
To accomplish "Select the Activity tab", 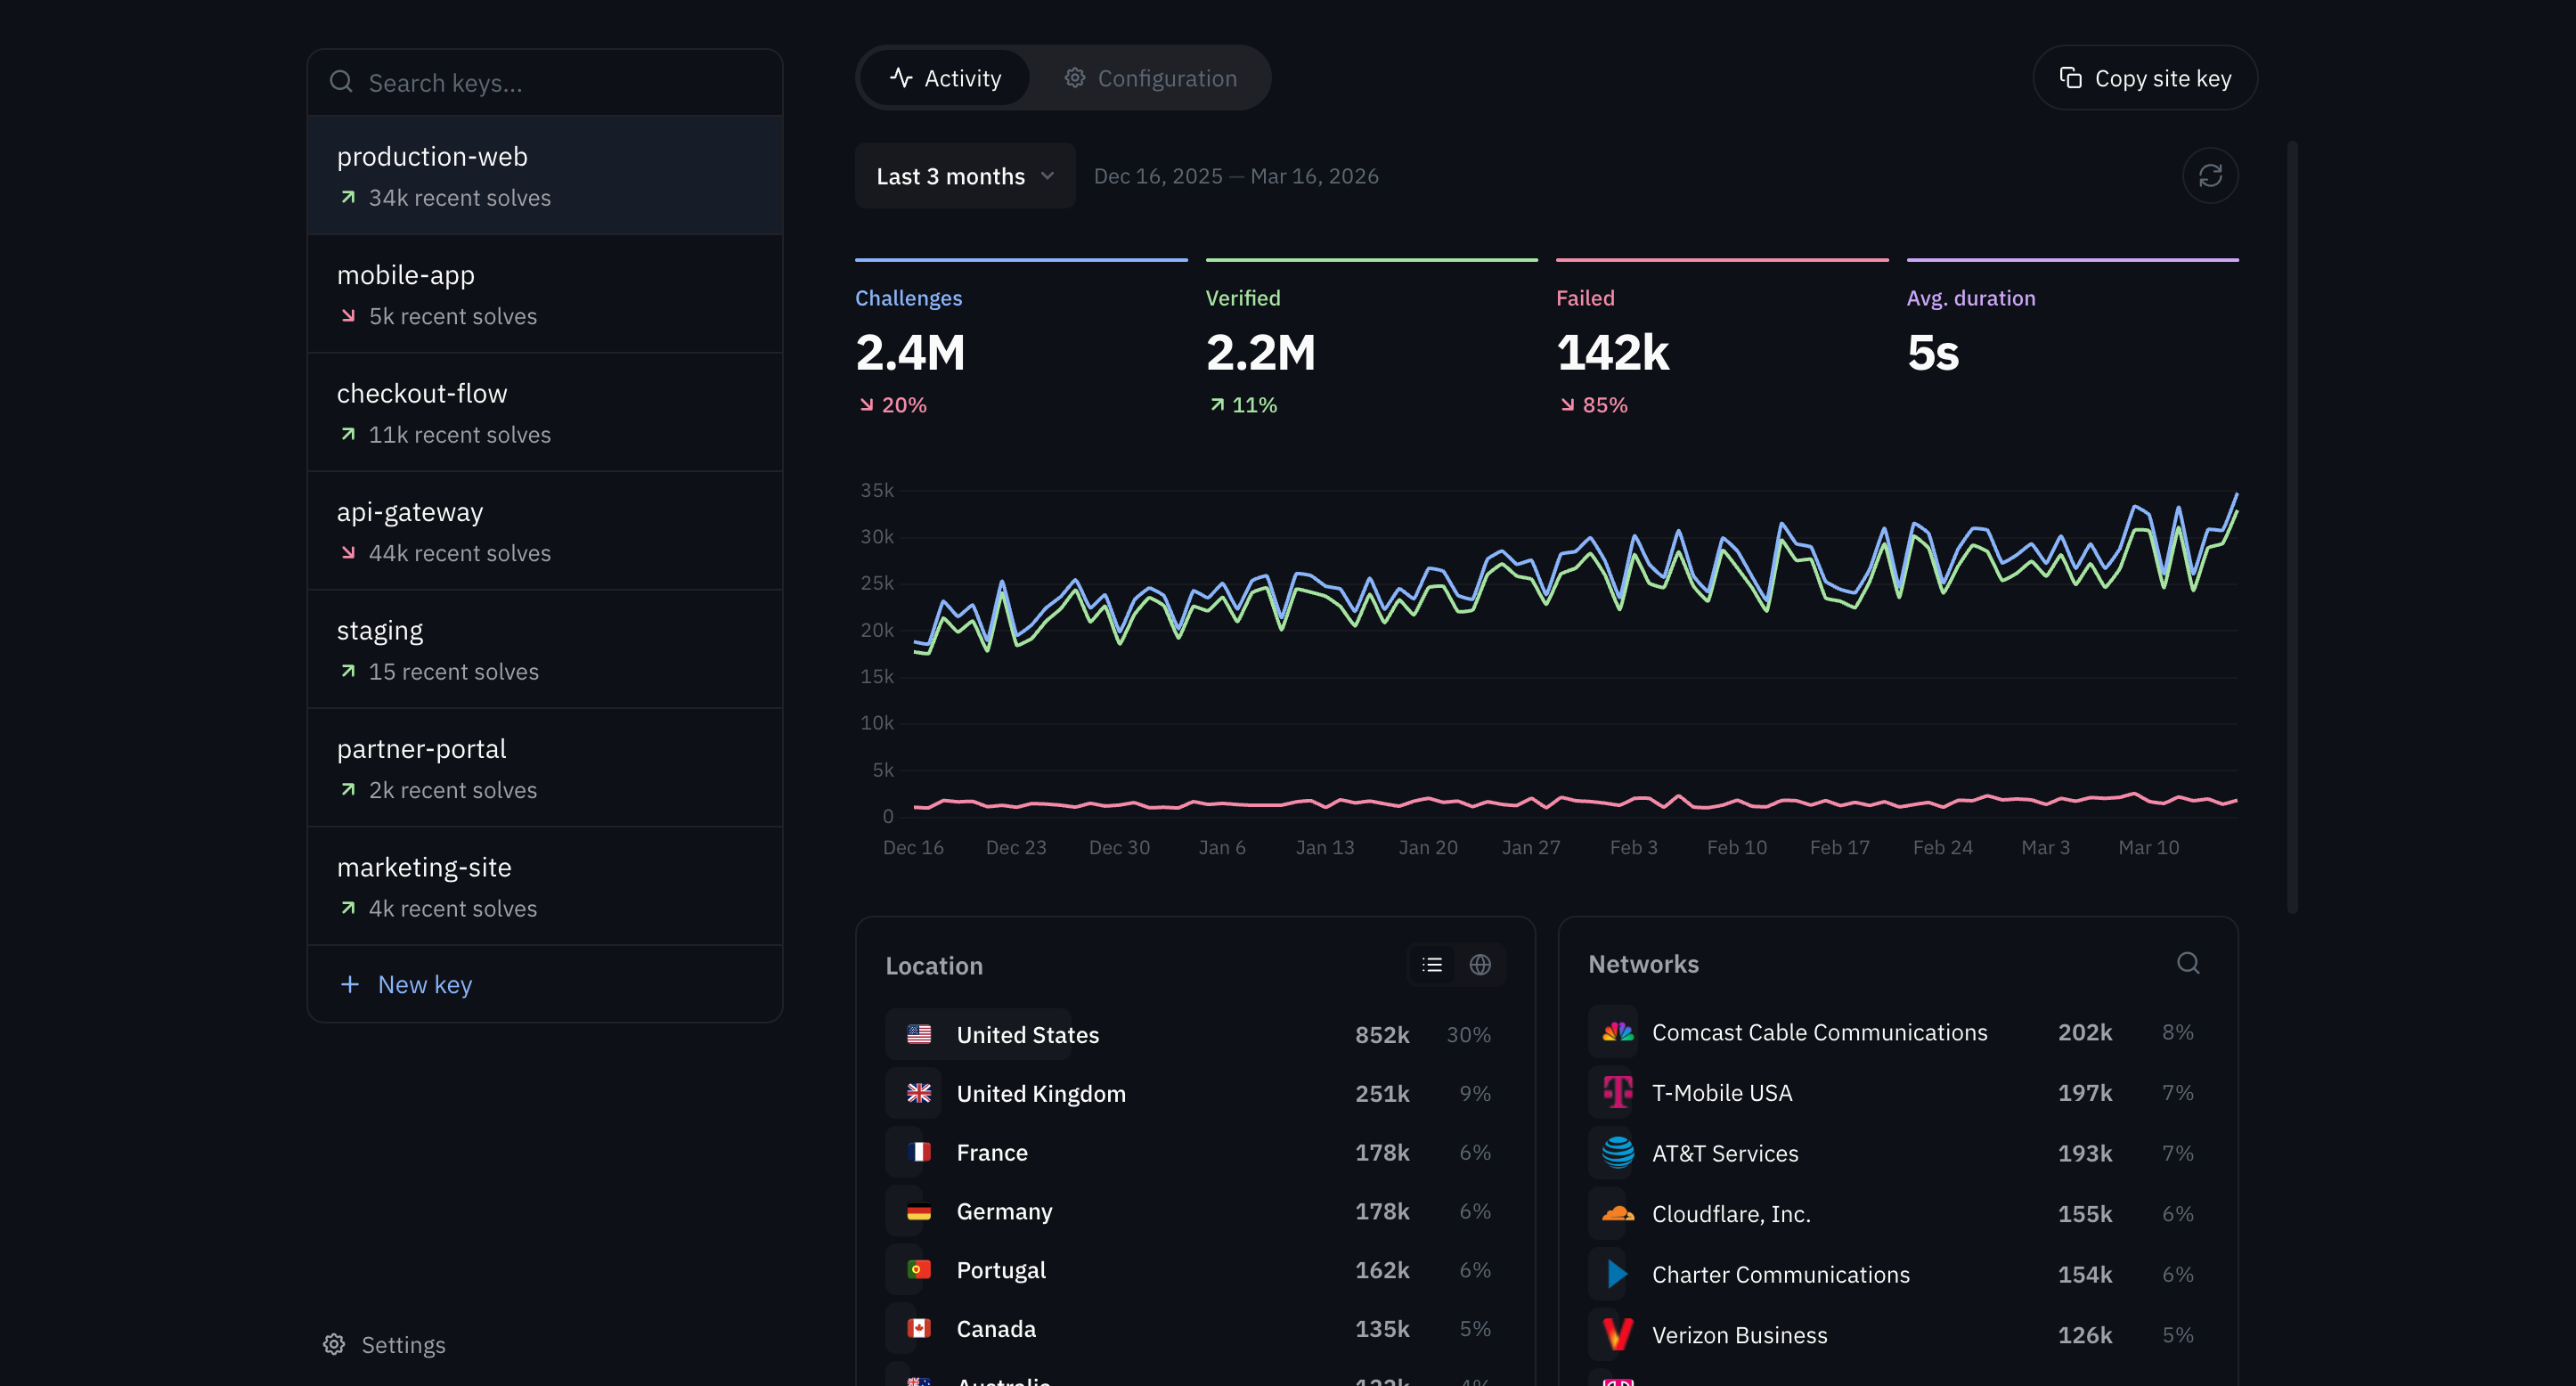I will [x=943, y=77].
